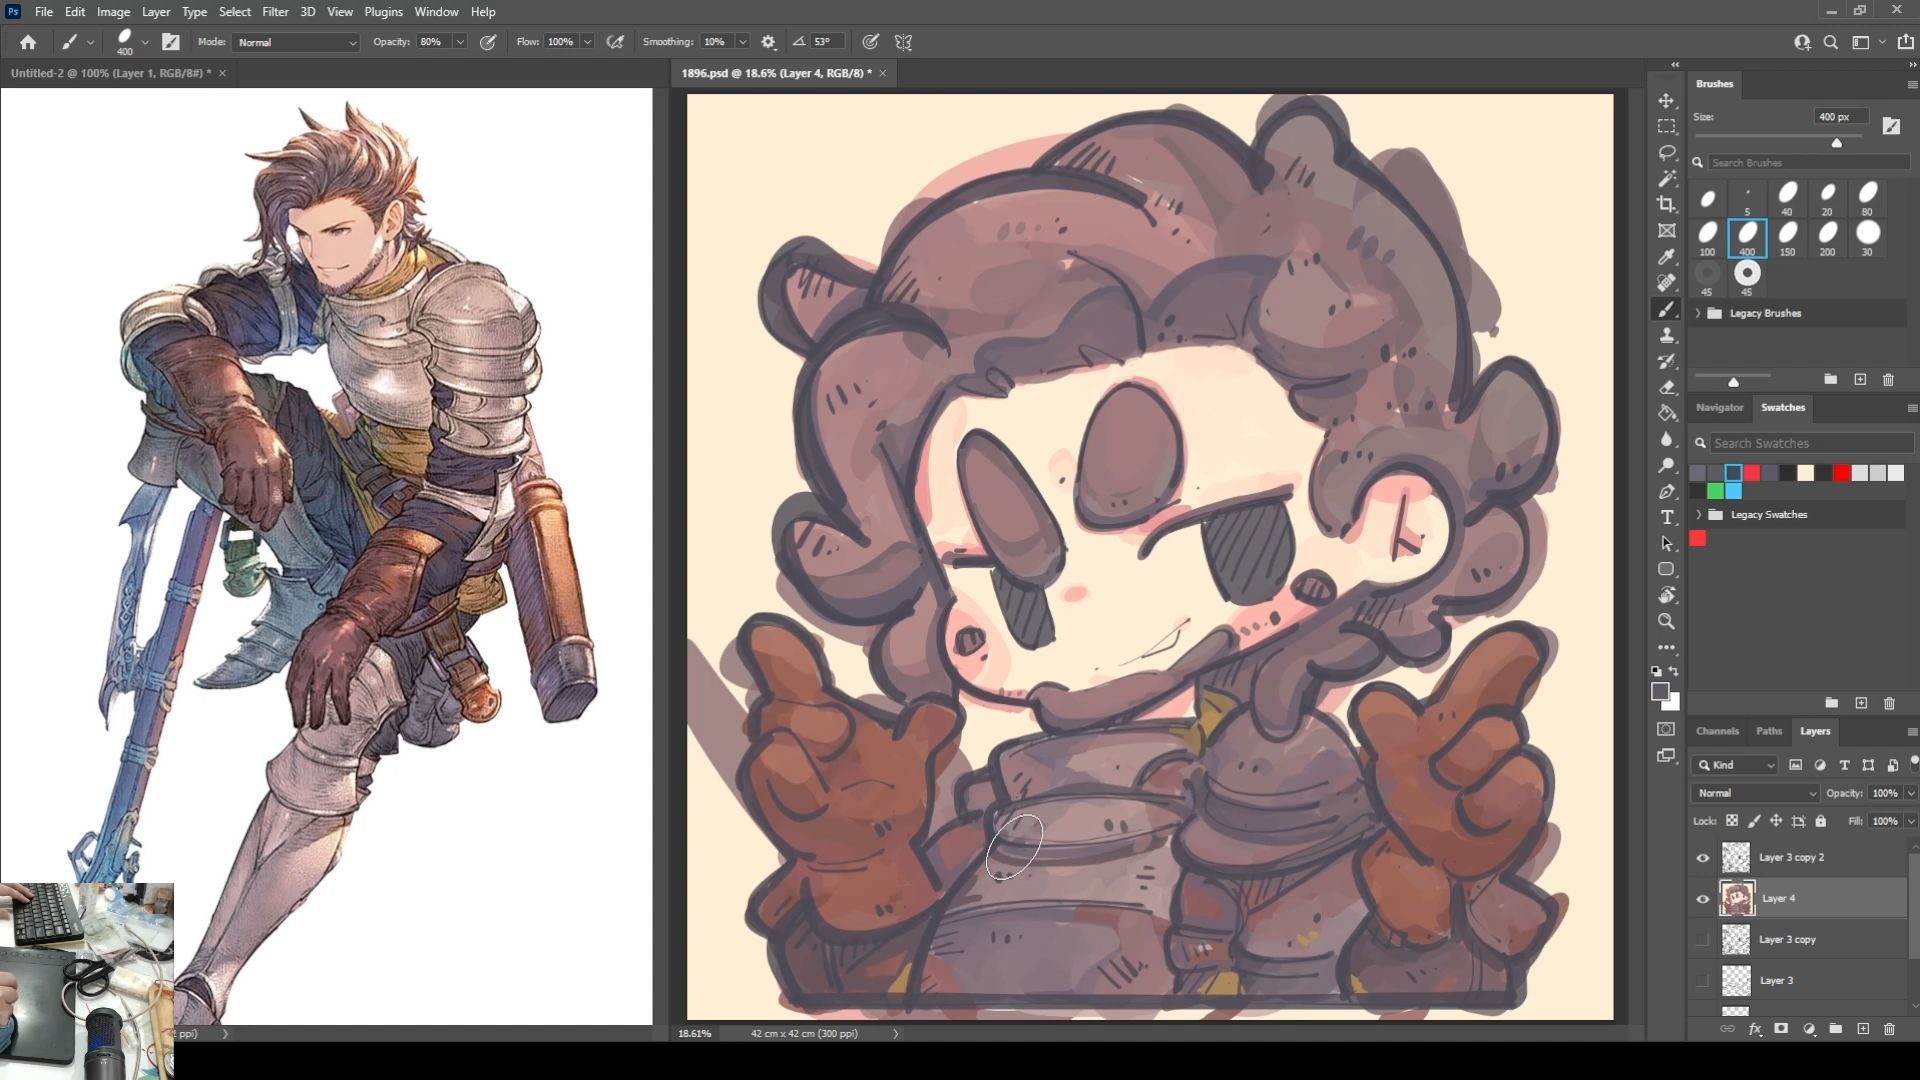Open the Home screen icon
Screen dimensions: 1920x1080
(x=28, y=42)
